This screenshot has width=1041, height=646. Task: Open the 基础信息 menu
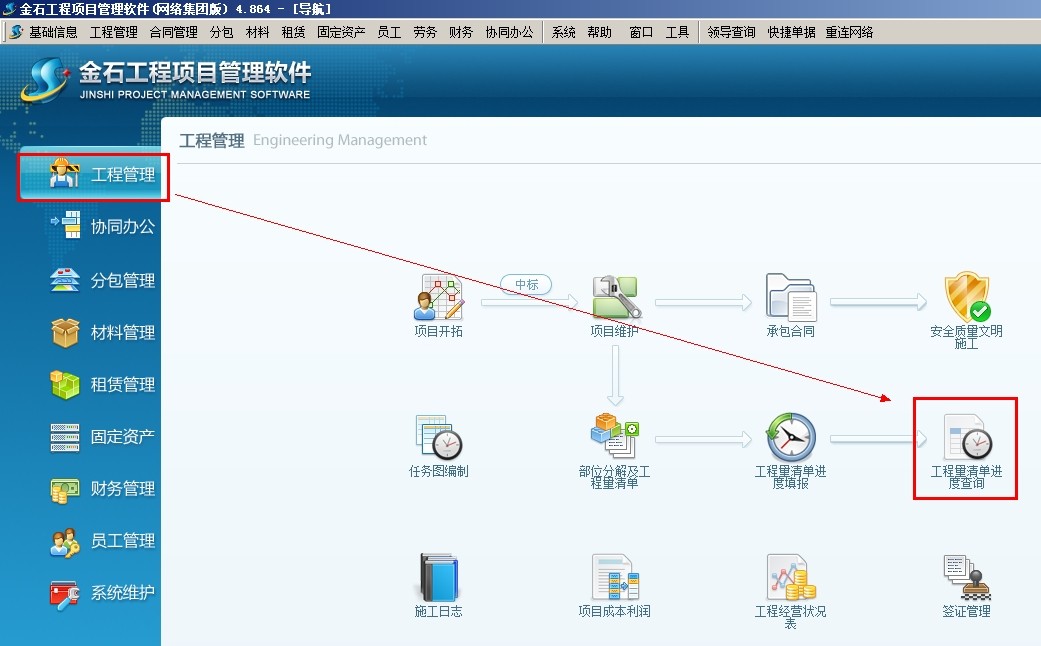[53, 32]
